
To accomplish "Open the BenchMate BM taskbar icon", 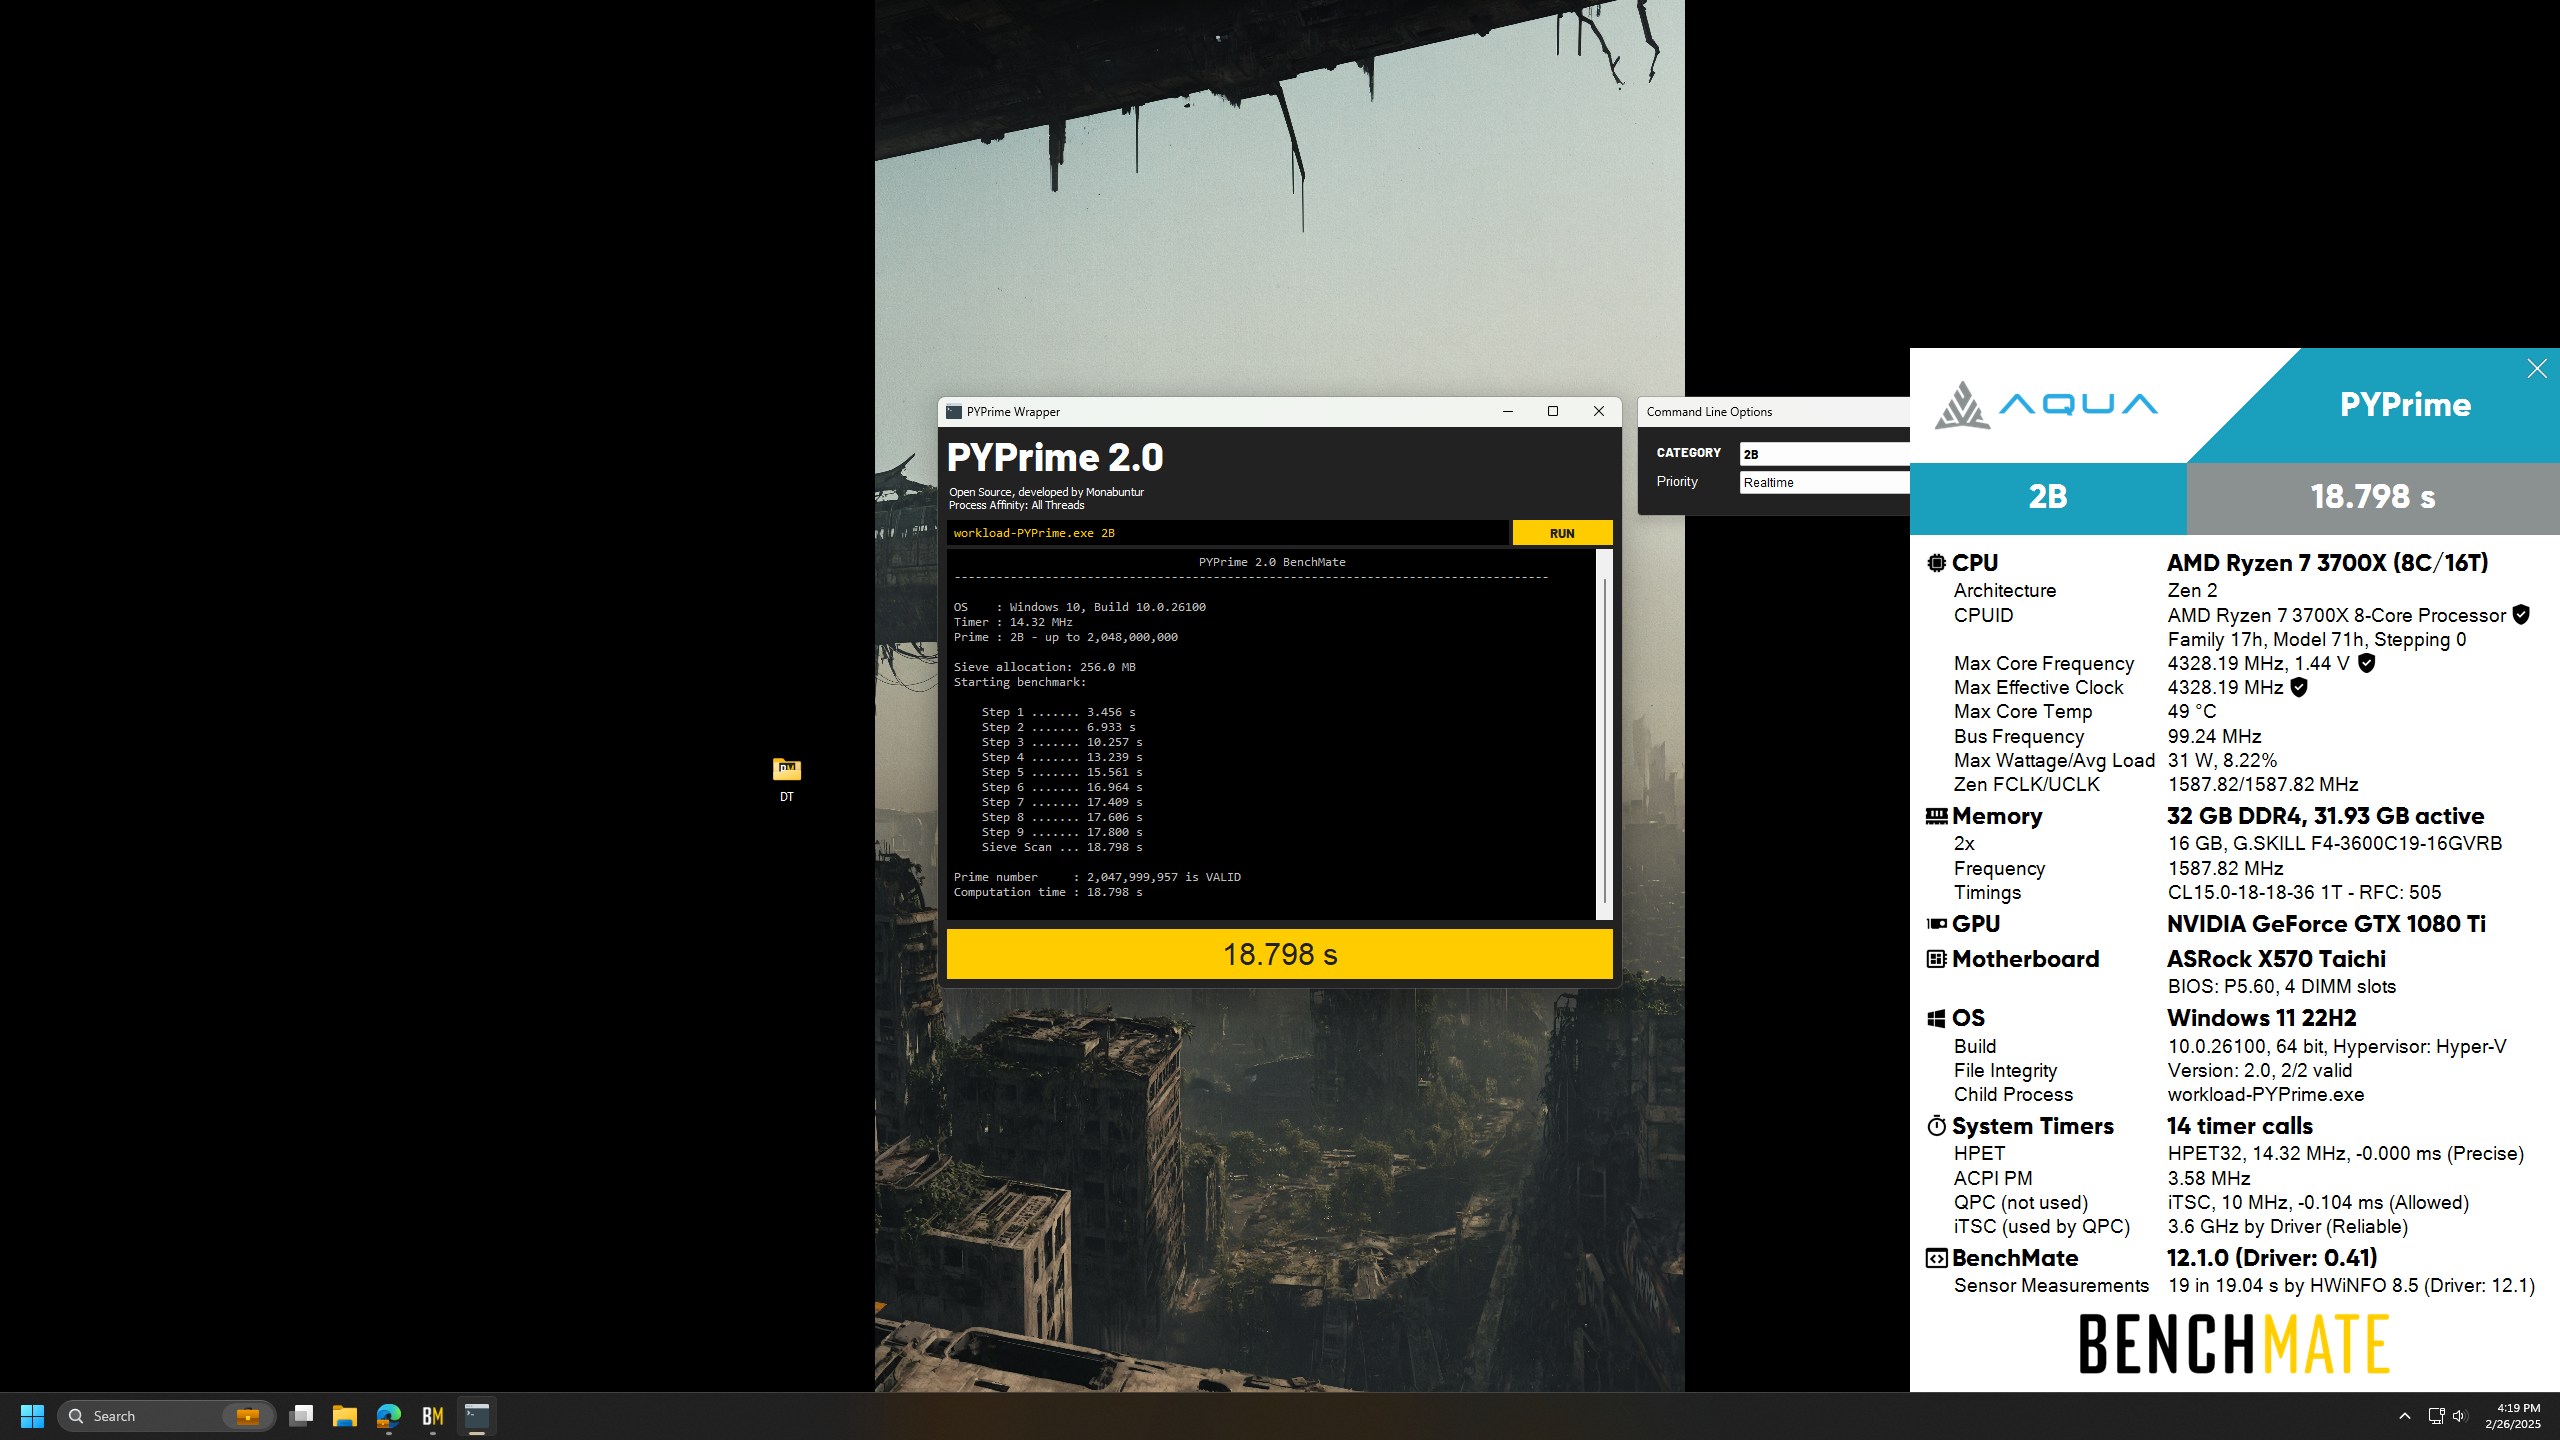I will coord(433,1416).
